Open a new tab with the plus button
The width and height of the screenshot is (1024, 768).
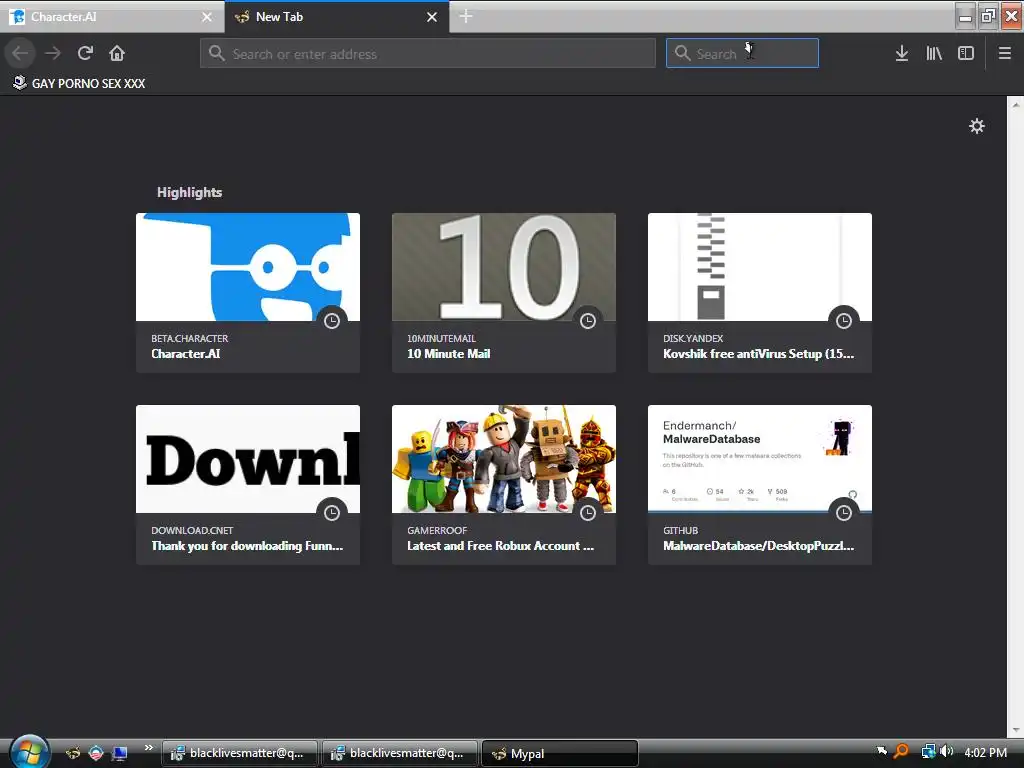pyautogui.click(x=466, y=16)
